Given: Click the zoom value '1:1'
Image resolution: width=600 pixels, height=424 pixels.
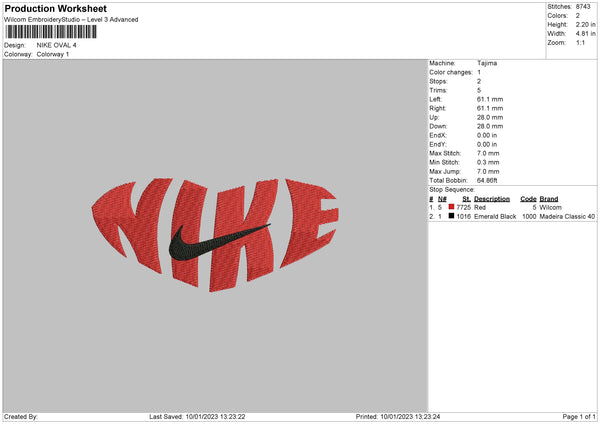Looking at the screenshot, I should click(580, 43).
